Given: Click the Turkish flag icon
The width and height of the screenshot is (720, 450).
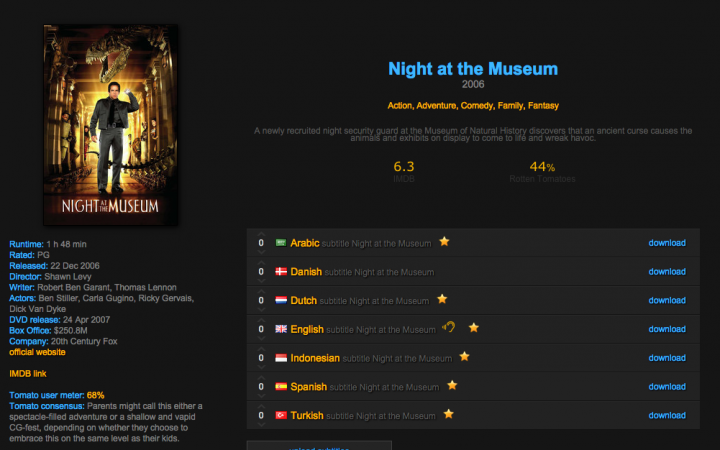Looking at the screenshot, I should click(x=281, y=415).
